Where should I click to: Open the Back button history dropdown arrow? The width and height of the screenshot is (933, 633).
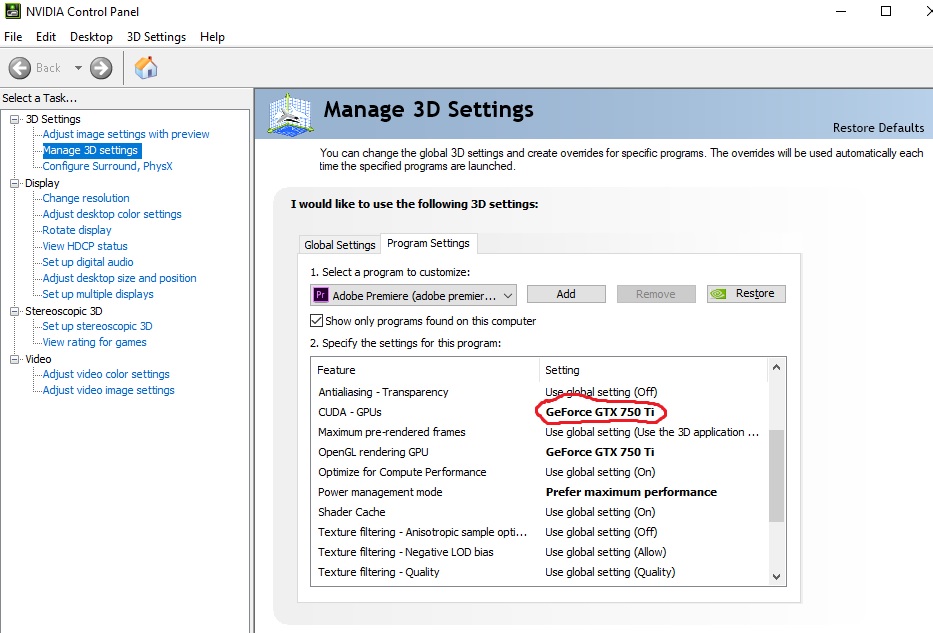tap(78, 68)
